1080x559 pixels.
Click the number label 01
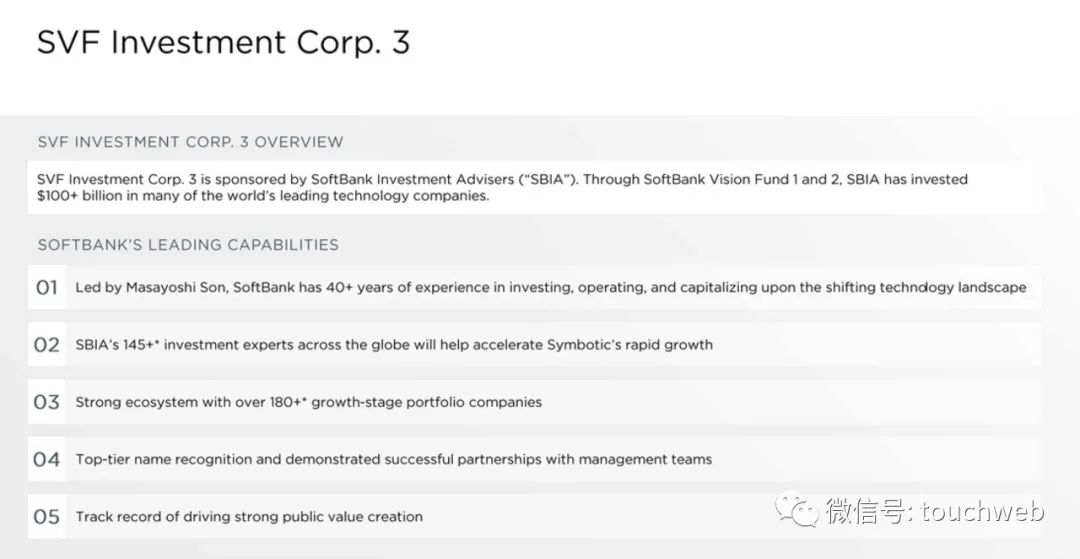(x=47, y=288)
